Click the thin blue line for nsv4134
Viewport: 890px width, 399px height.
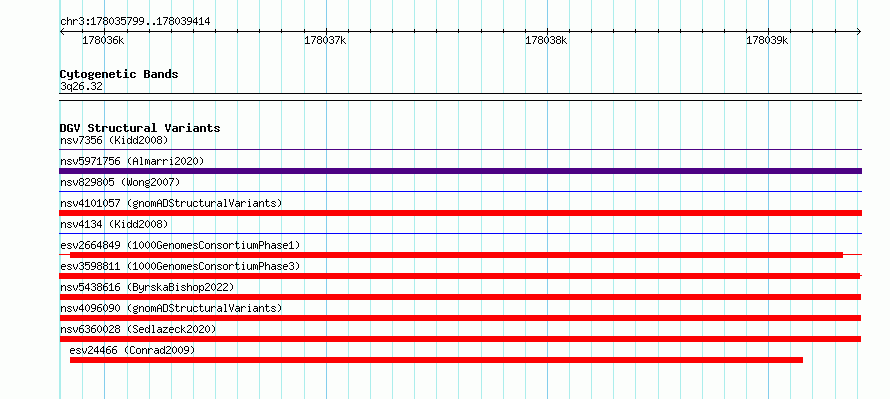click(460, 234)
